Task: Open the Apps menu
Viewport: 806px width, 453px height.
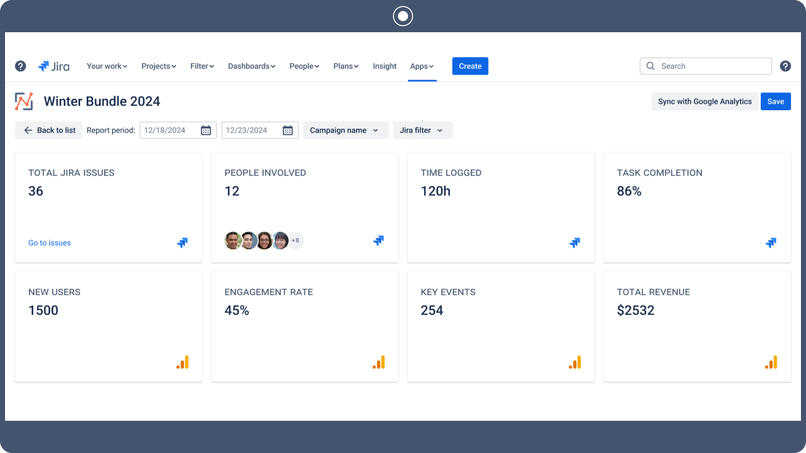Action: point(422,66)
